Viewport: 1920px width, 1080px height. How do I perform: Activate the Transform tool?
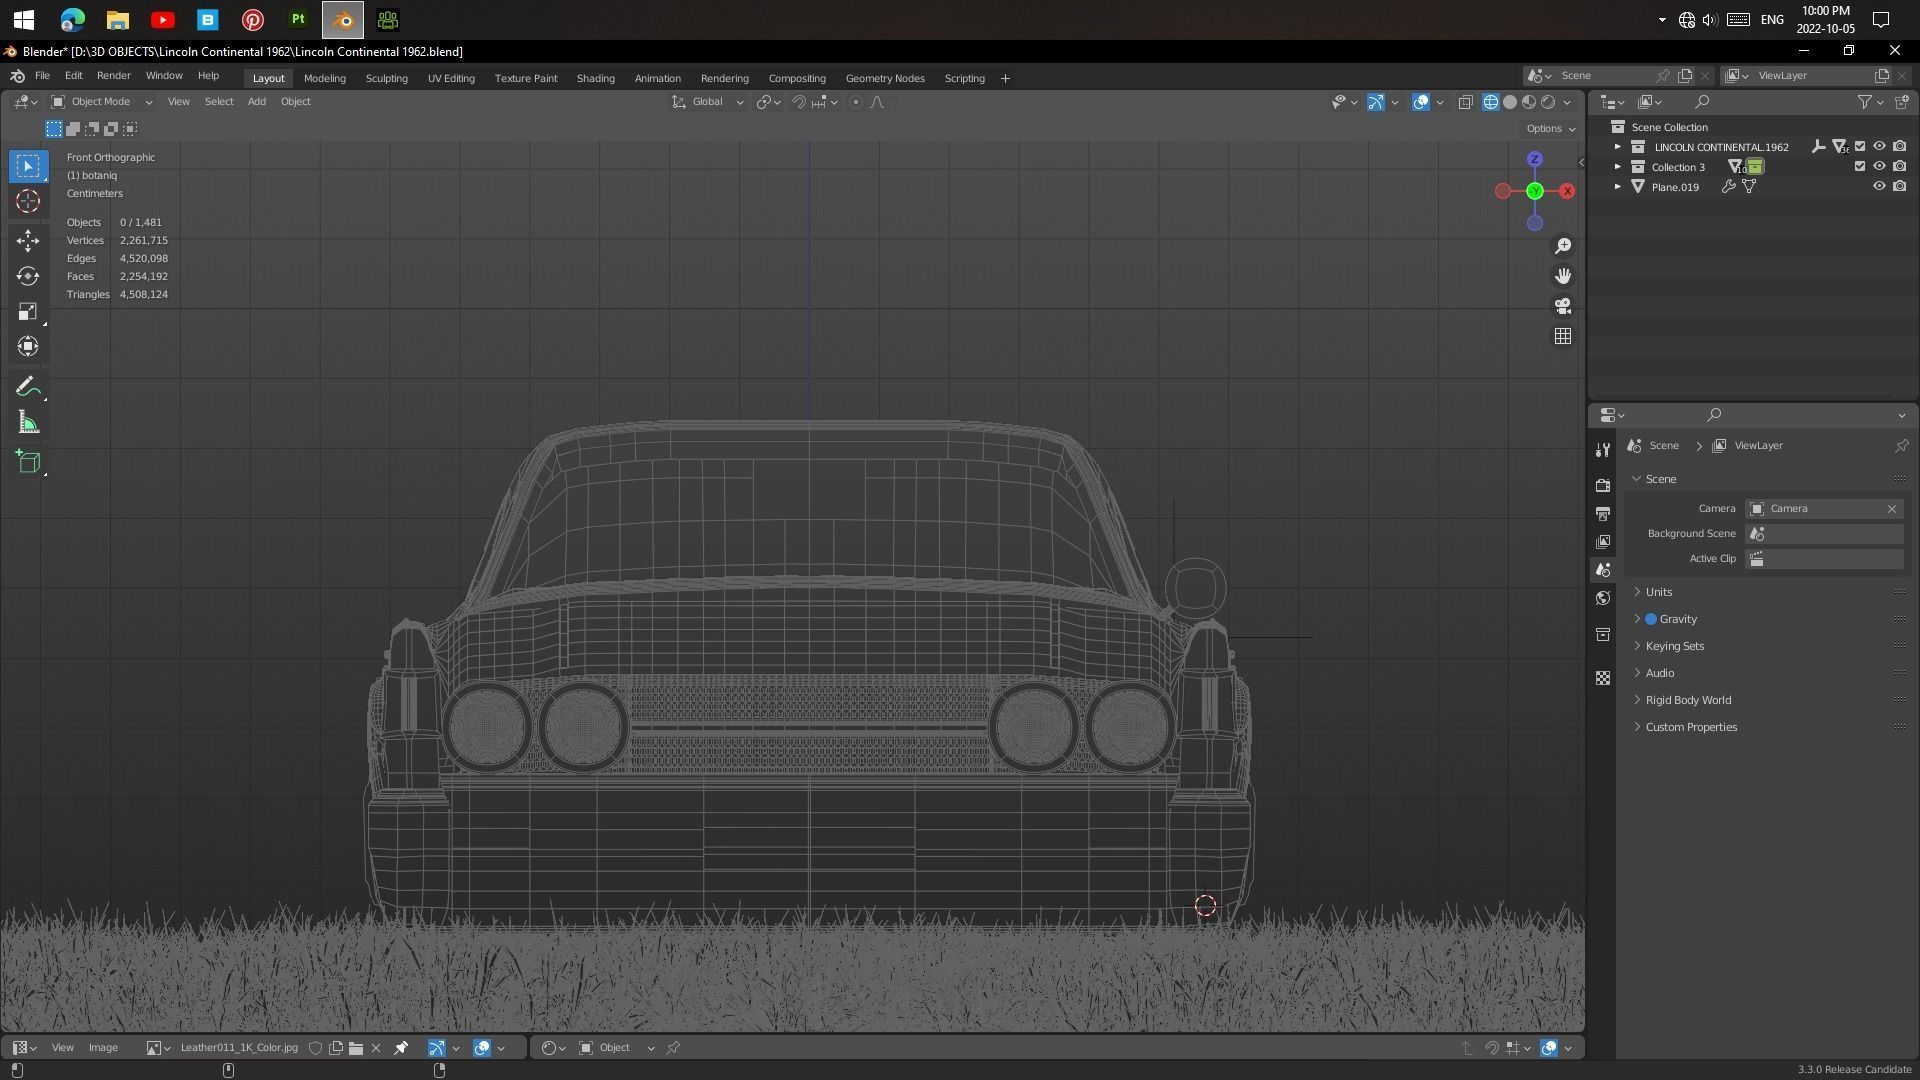click(28, 346)
